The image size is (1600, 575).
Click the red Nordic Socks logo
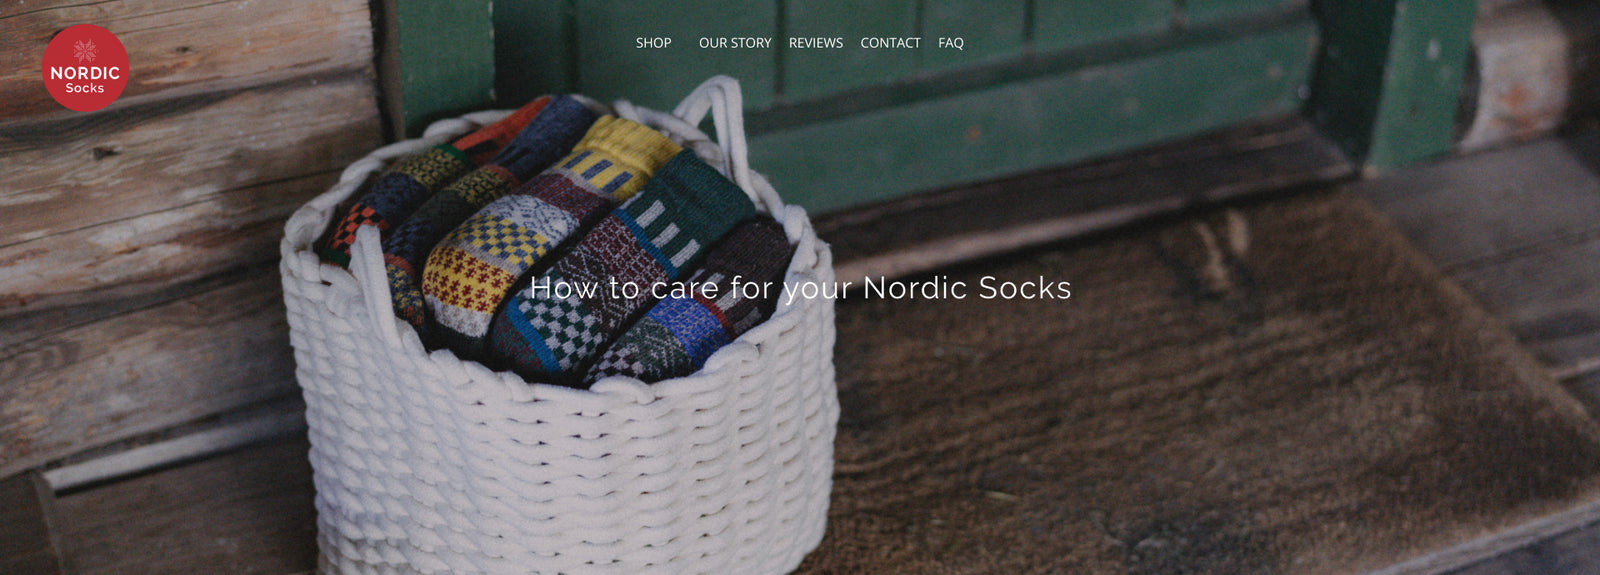(x=85, y=68)
